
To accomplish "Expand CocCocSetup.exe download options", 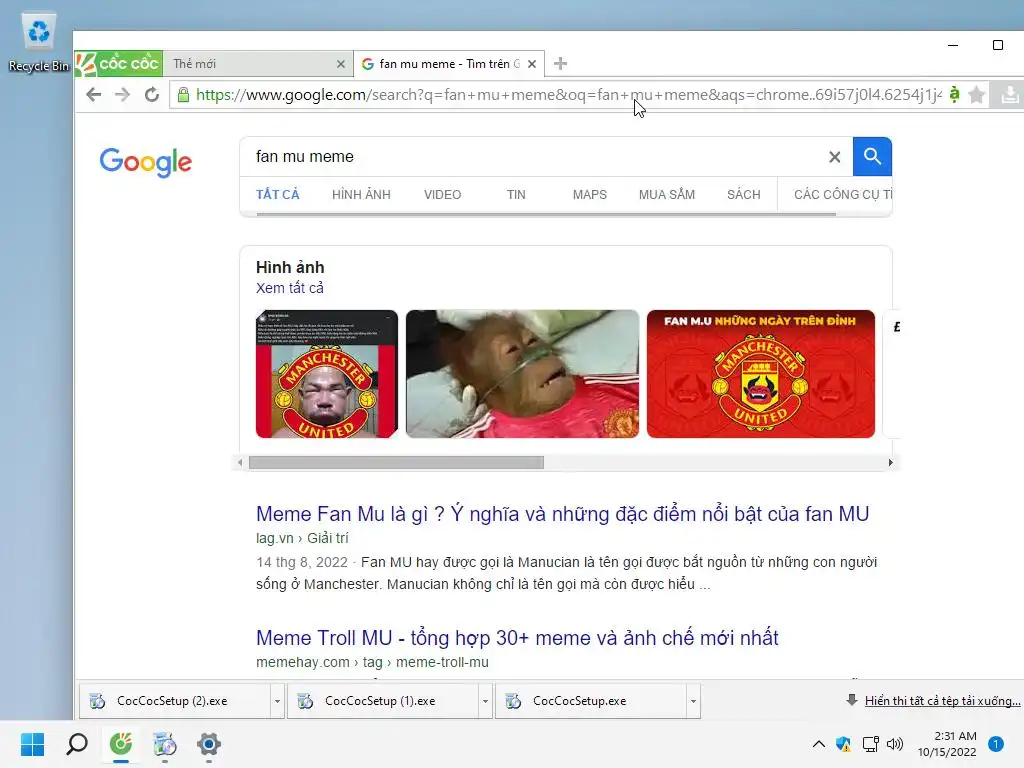I will [x=693, y=701].
